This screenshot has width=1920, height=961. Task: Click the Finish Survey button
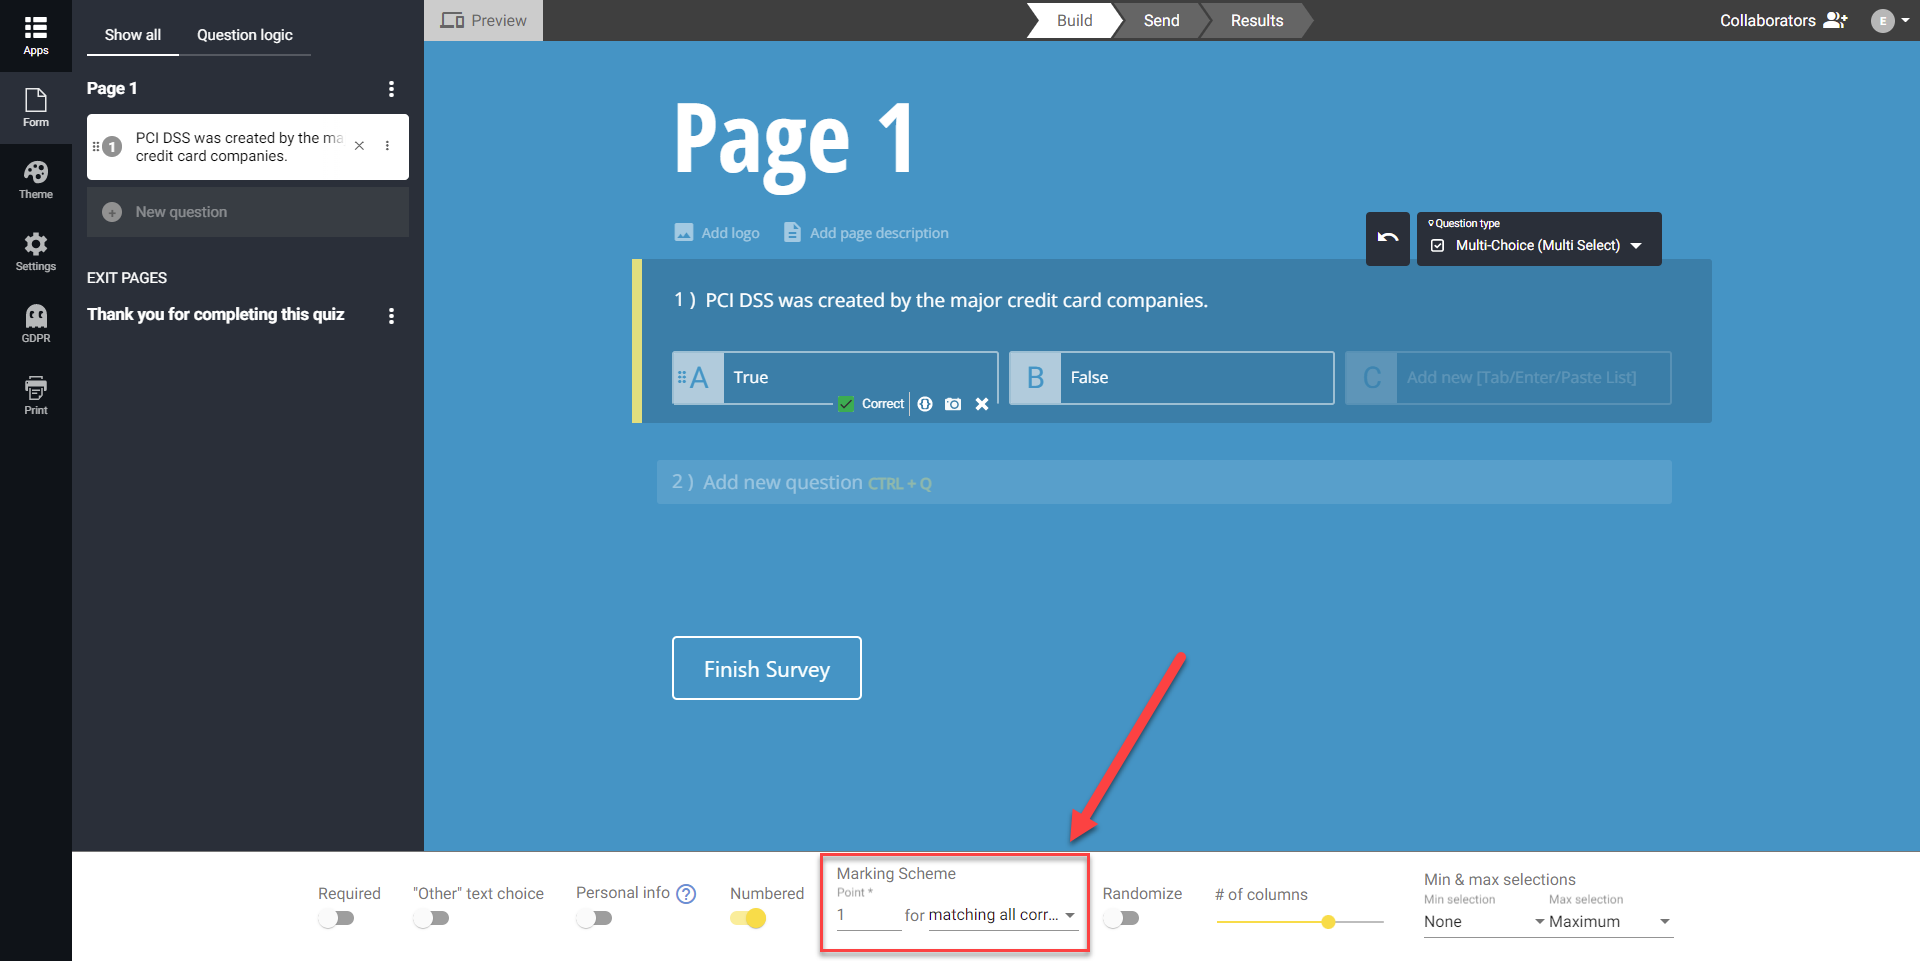[x=767, y=668]
